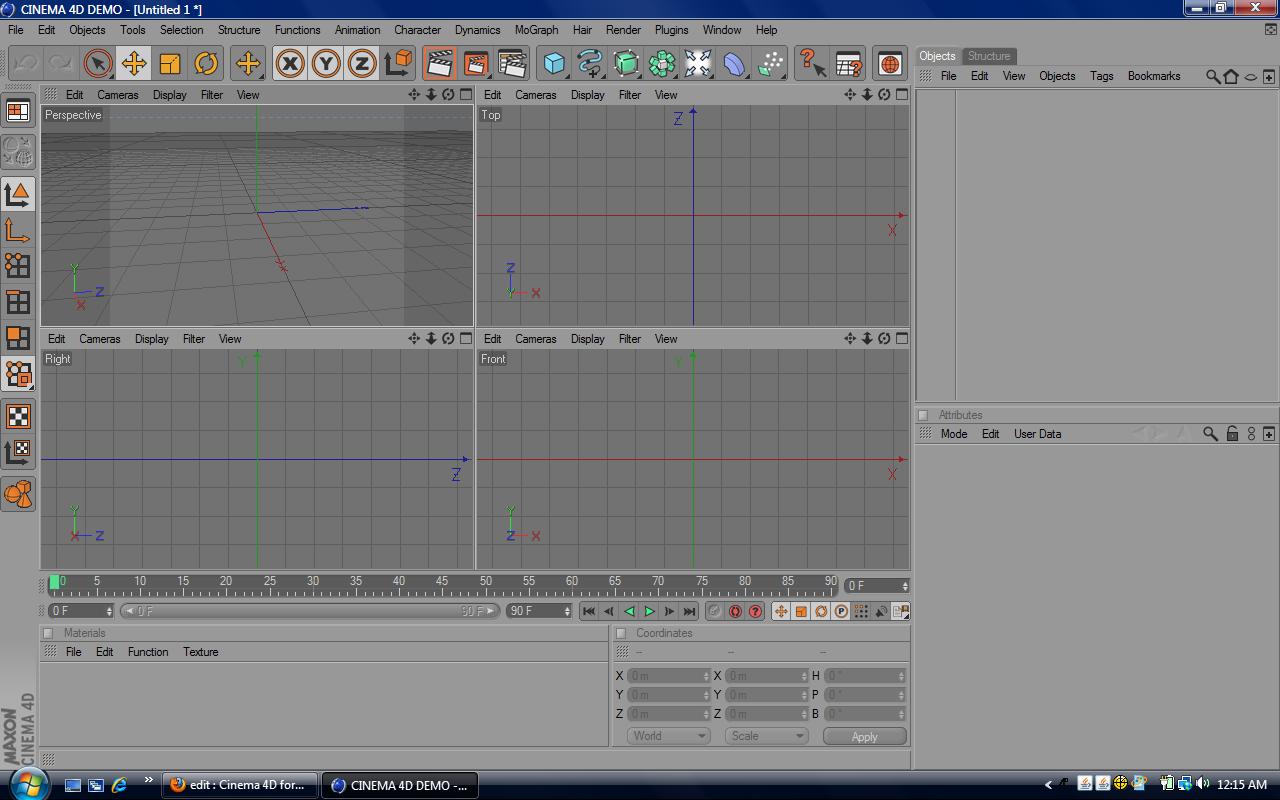The width and height of the screenshot is (1280, 800).
Task: Open the Texture menu in Materials panel
Action: pyautogui.click(x=200, y=652)
